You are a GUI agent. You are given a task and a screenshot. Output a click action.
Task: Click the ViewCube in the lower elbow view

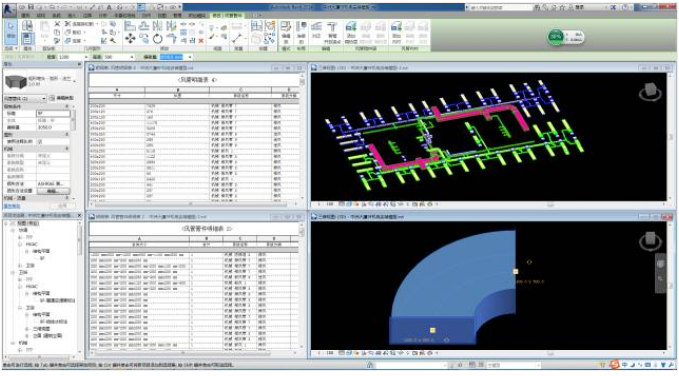click(x=650, y=240)
